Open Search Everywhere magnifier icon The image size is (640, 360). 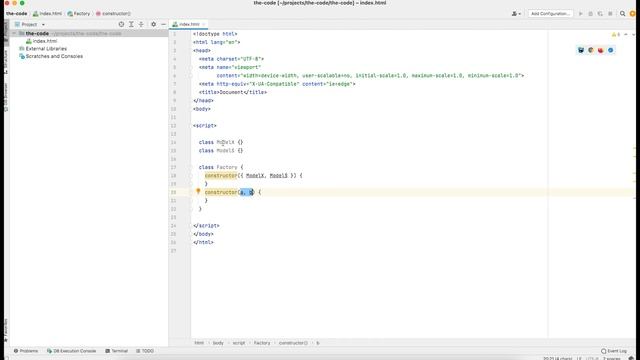click(622, 14)
